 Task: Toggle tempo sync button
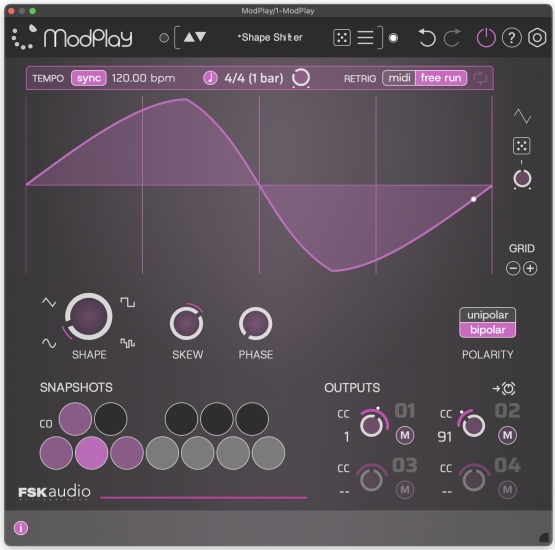(89, 78)
